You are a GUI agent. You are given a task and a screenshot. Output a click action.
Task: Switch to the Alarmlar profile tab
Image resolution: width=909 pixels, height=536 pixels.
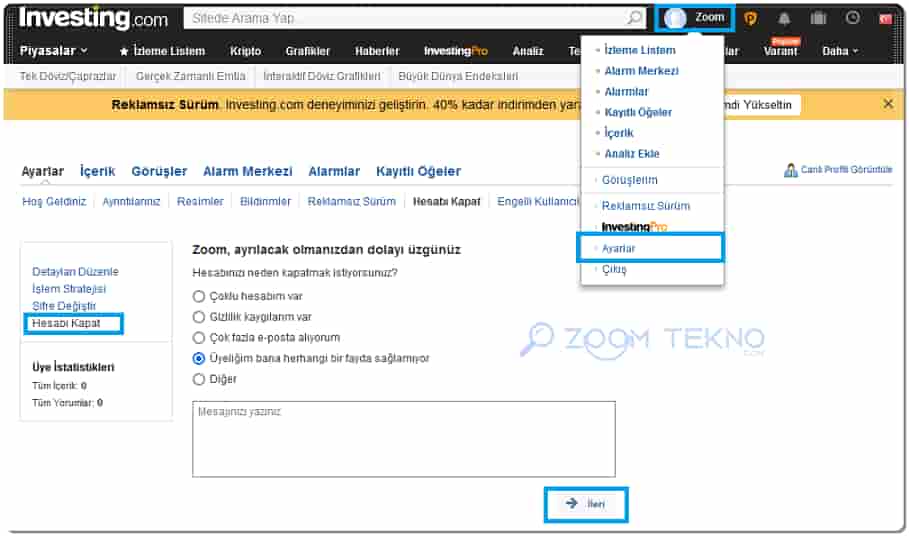coord(334,172)
